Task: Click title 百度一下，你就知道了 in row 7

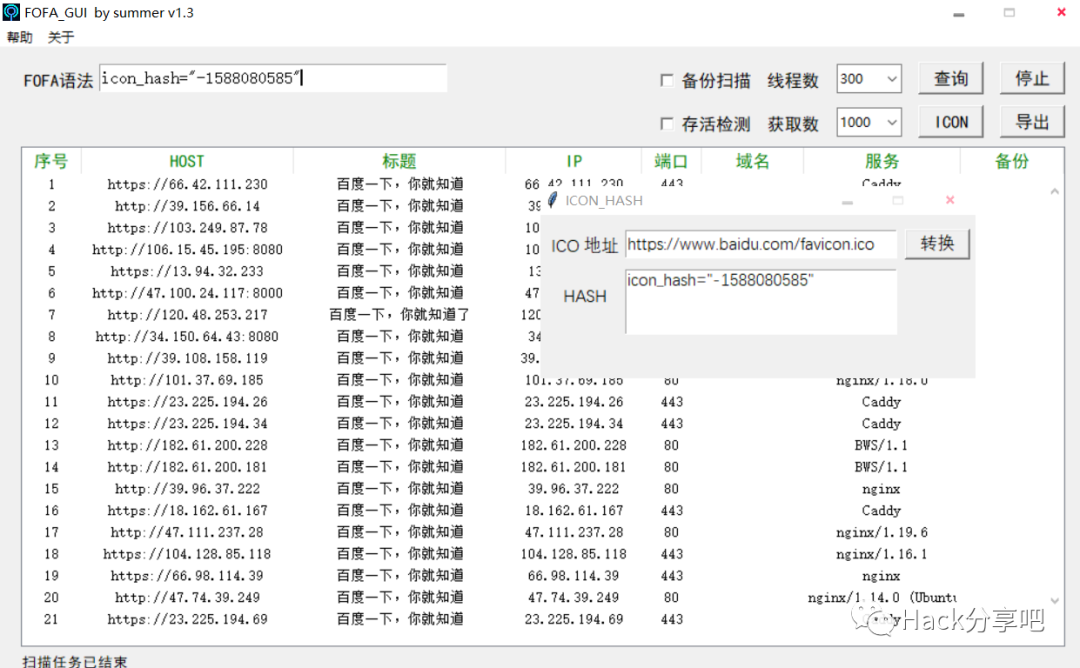Action: (x=399, y=315)
